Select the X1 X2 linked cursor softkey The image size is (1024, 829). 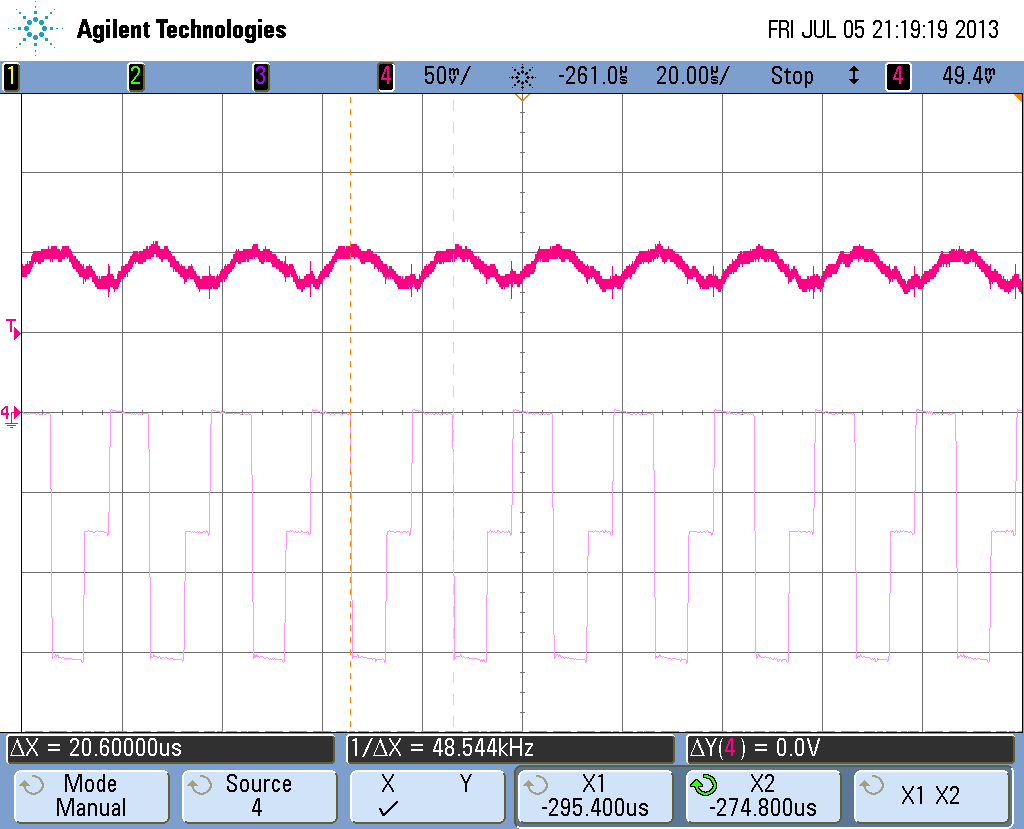[x=931, y=796]
